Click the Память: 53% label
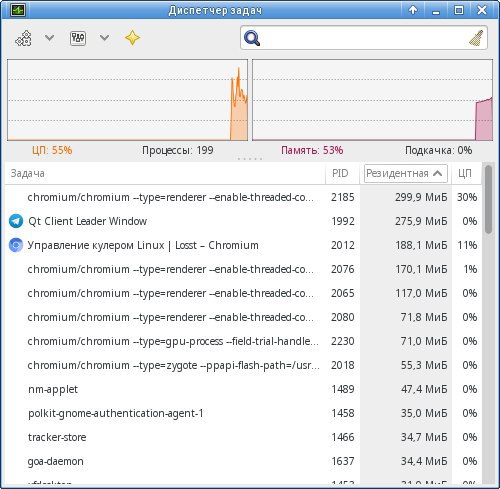The image size is (500, 489). pos(312,150)
